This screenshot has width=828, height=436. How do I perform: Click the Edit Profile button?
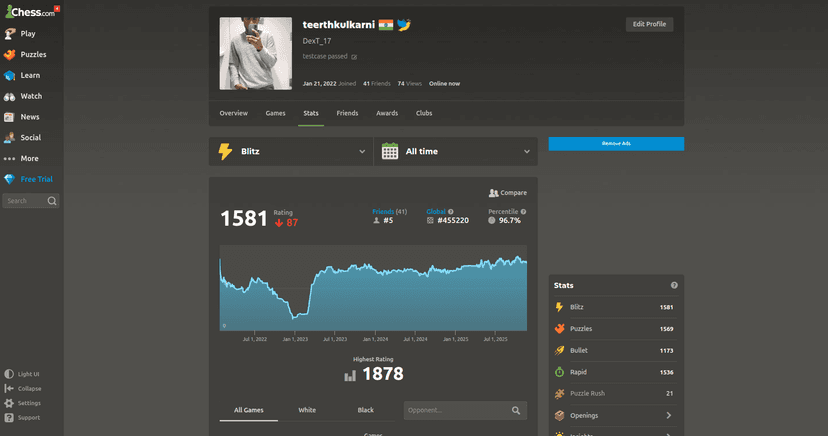pos(649,24)
